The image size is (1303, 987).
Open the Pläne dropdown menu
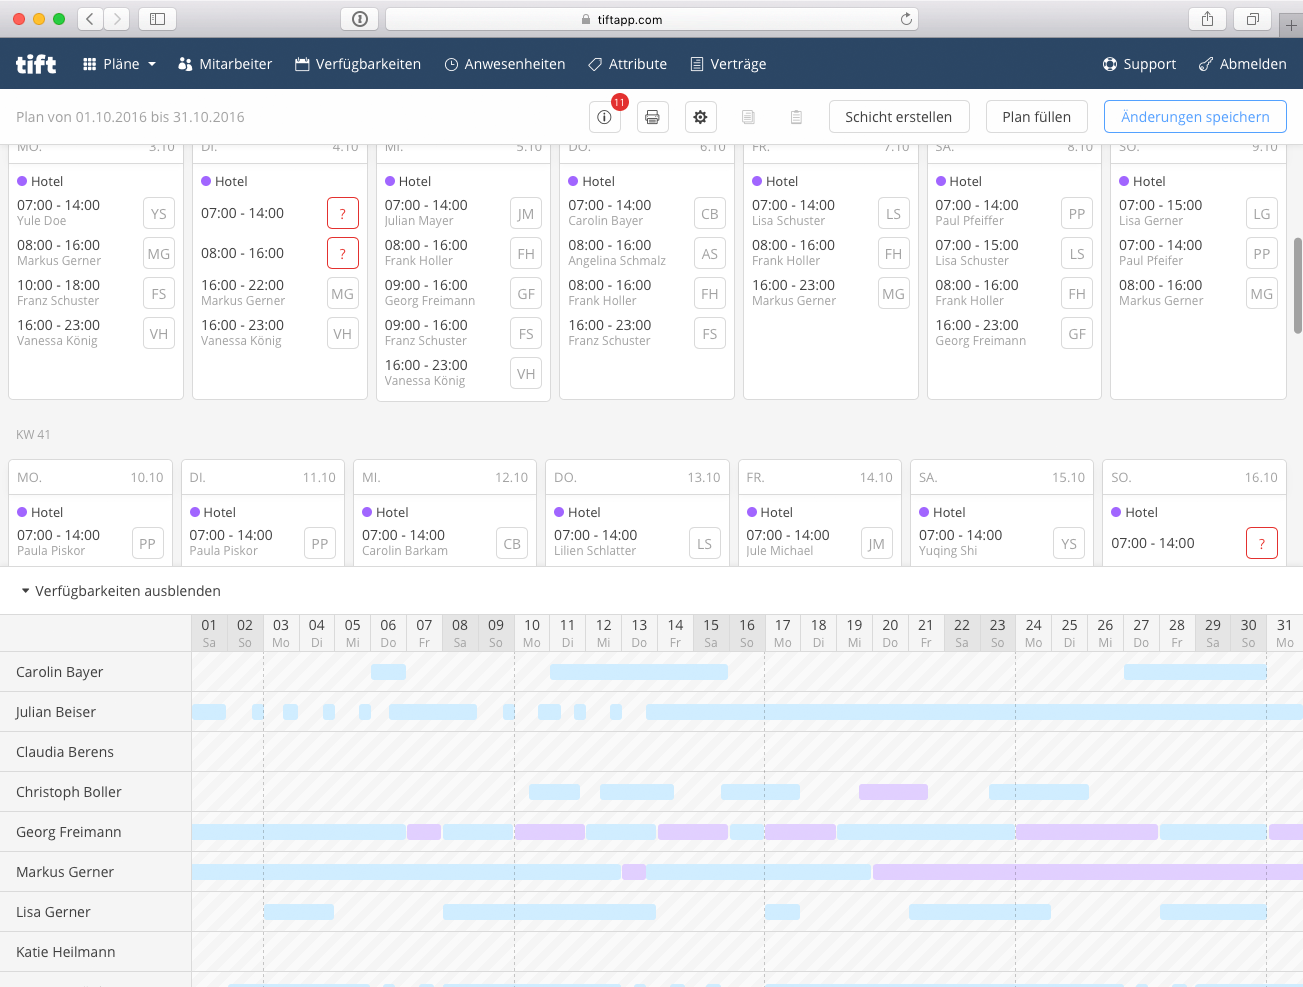point(120,64)
